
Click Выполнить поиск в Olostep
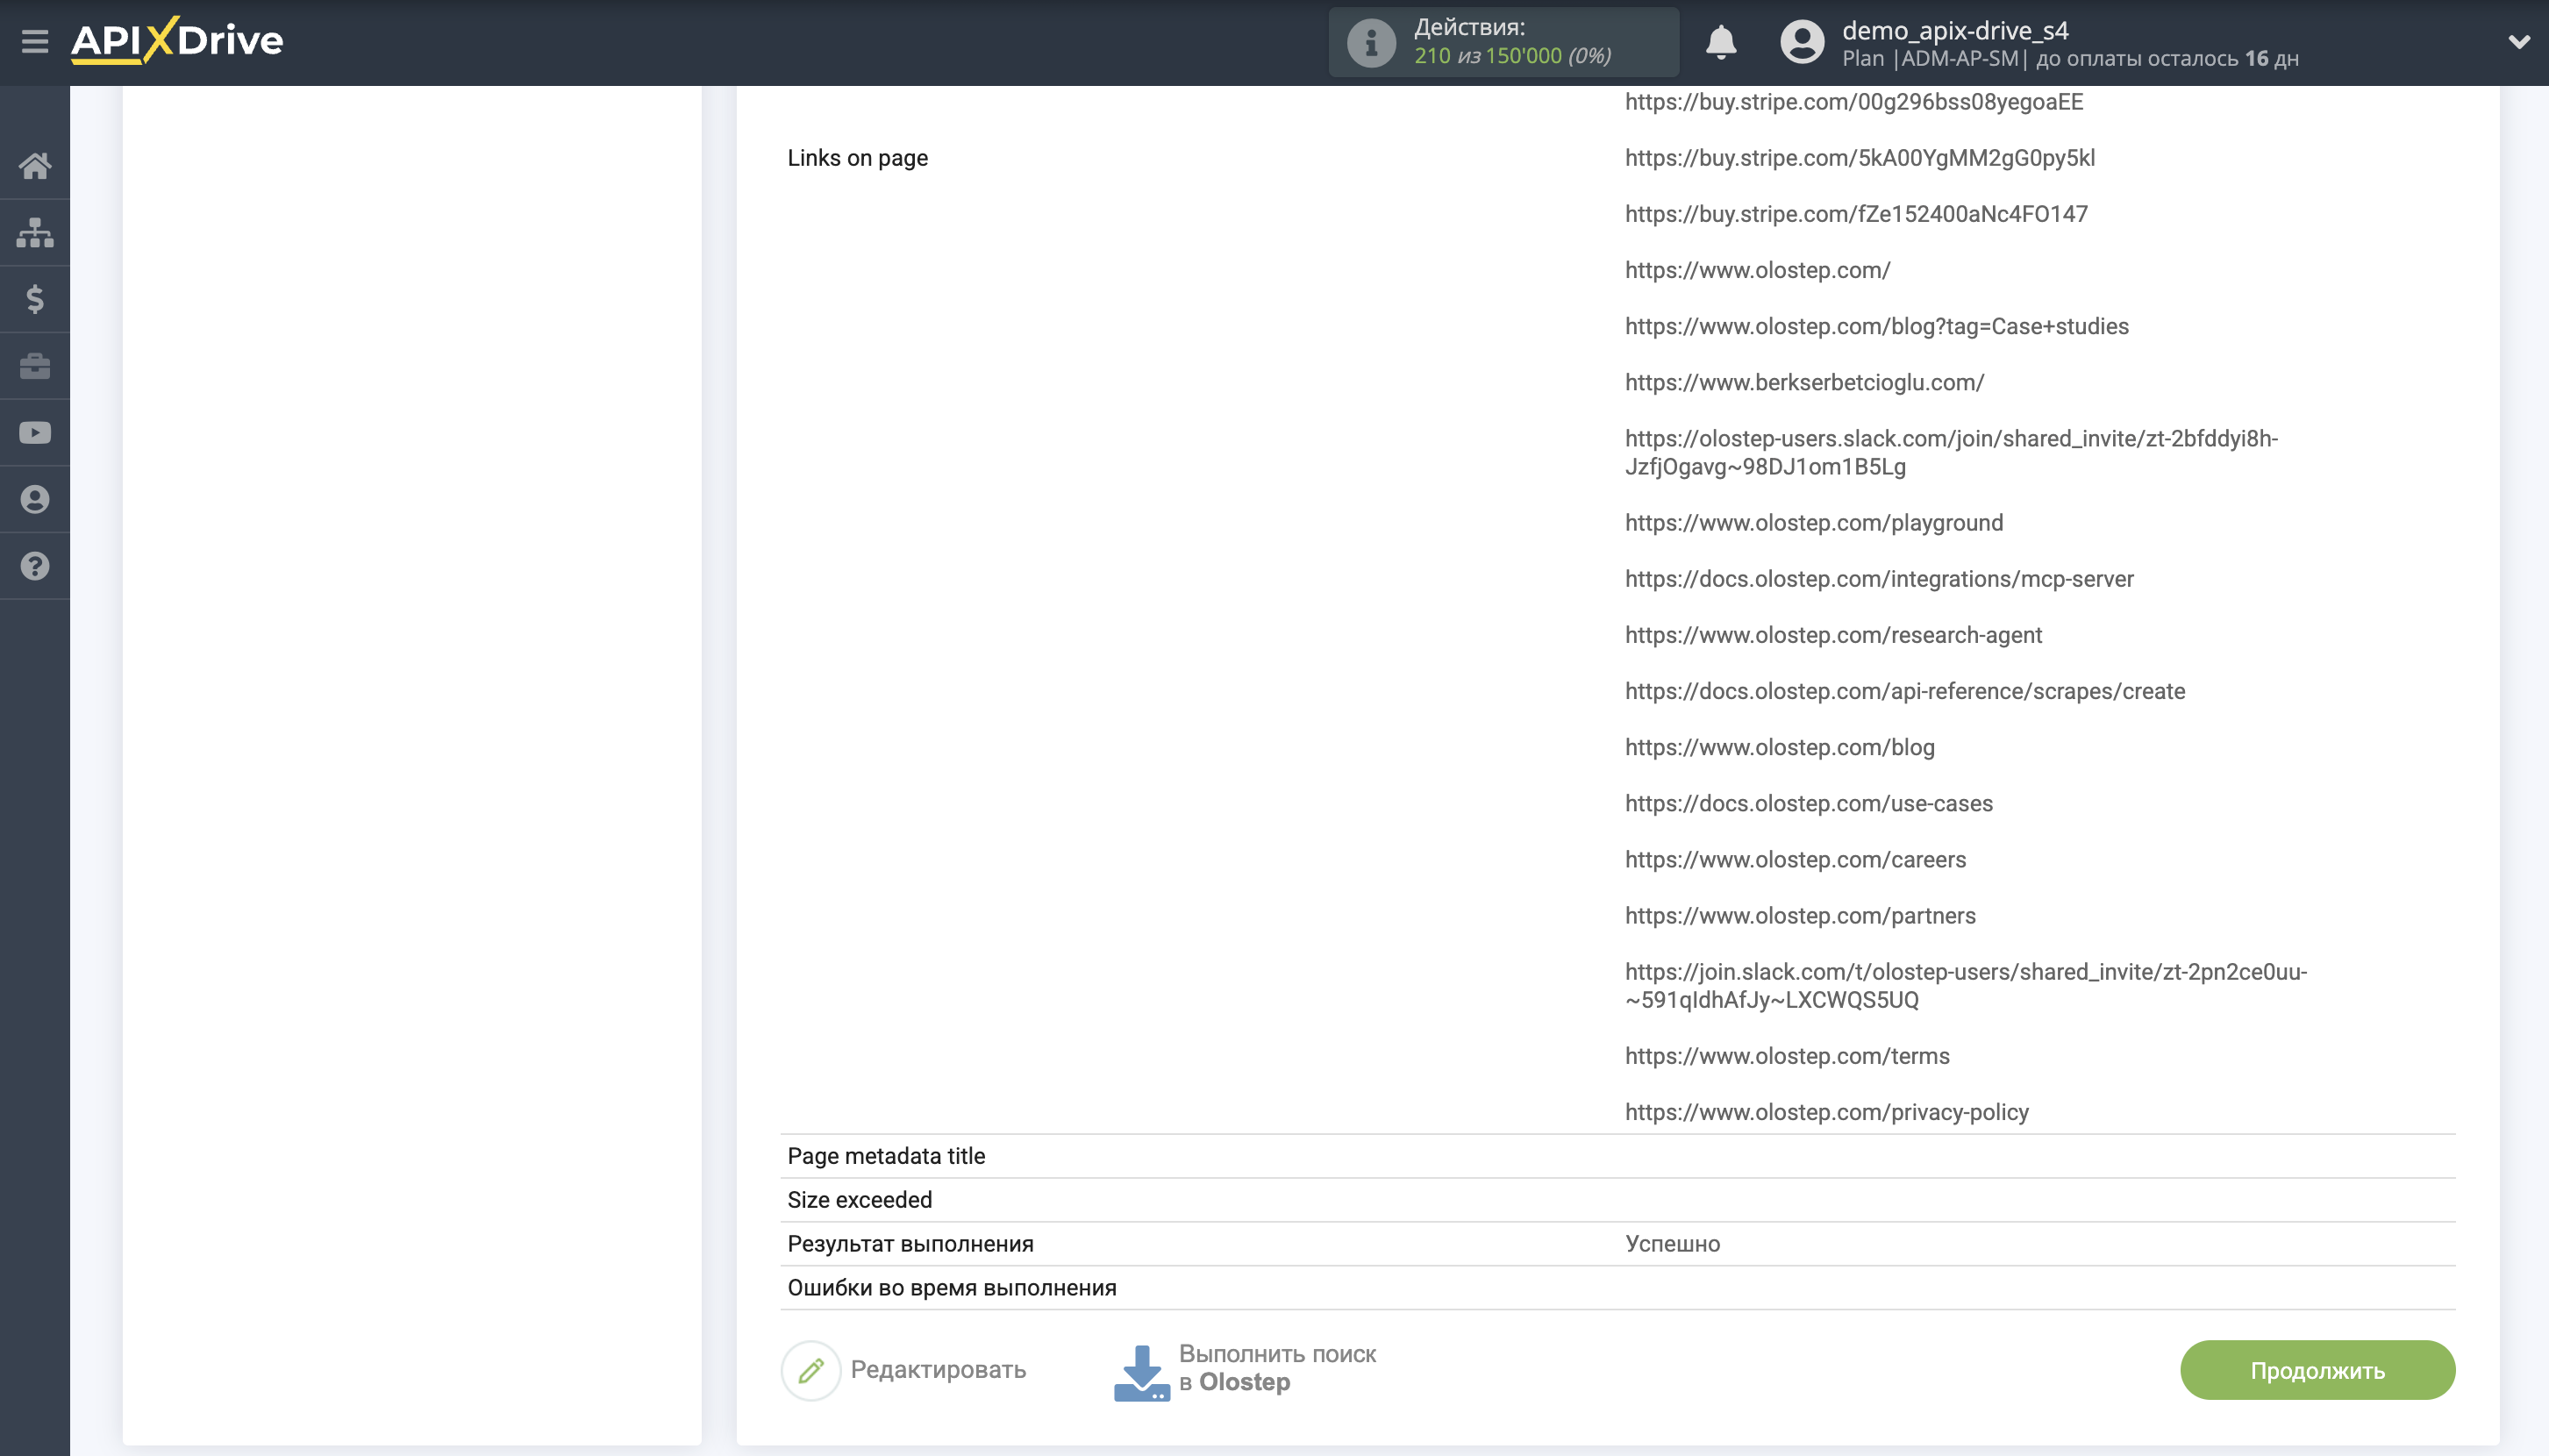1245,1369
